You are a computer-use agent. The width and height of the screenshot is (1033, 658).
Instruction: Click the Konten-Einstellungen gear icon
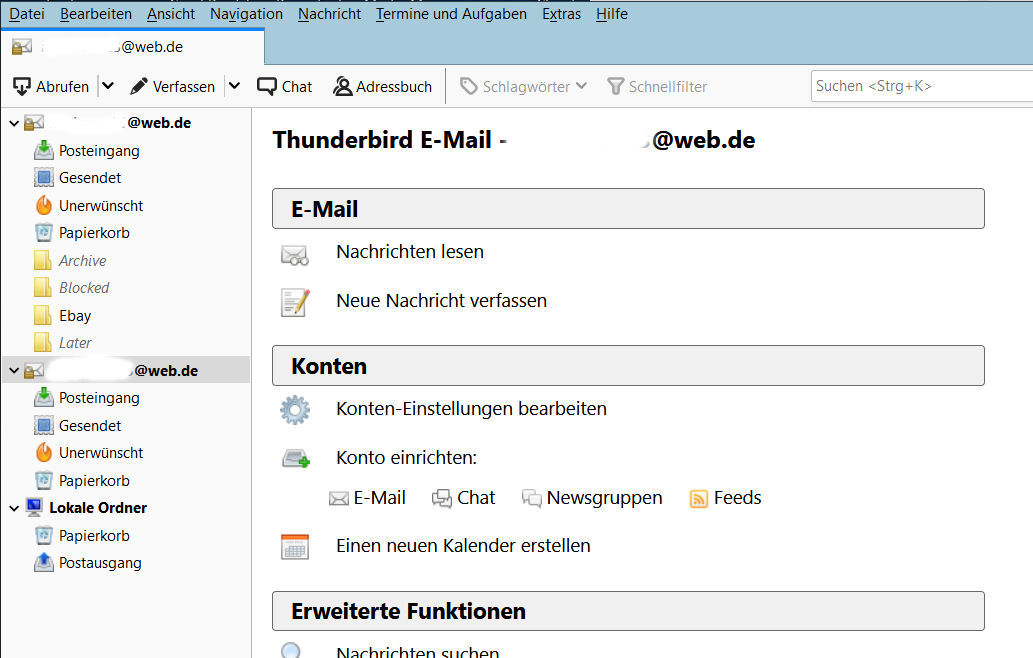tap(294, 410)
